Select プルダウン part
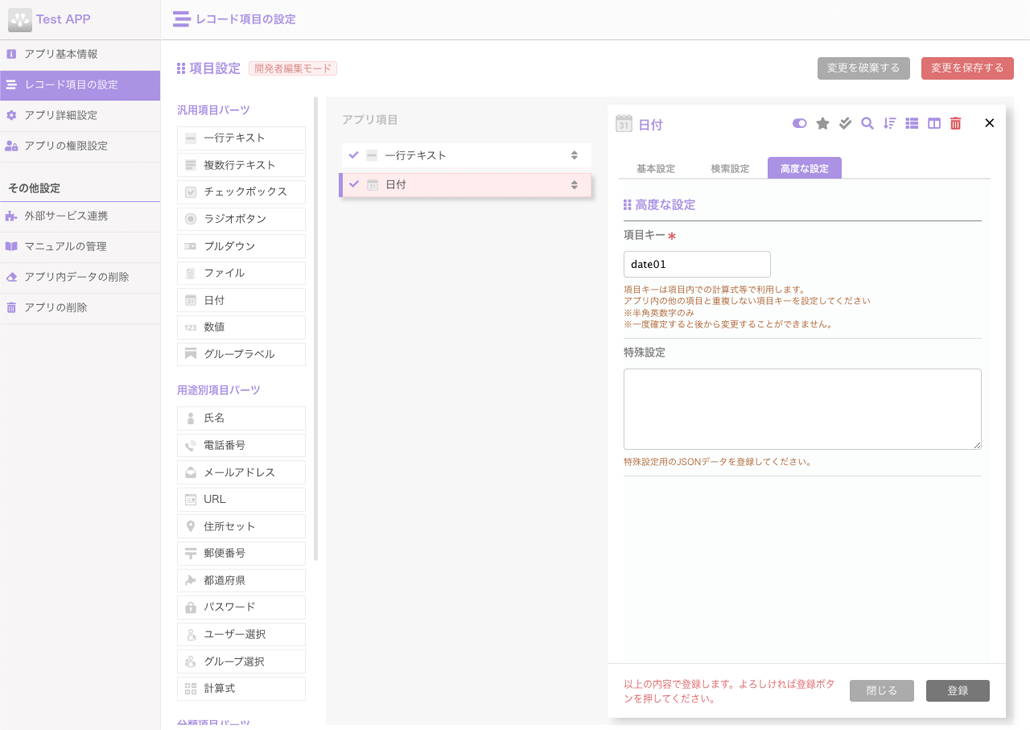Viewport: 1030px width, 730px height. coord(241,246)
